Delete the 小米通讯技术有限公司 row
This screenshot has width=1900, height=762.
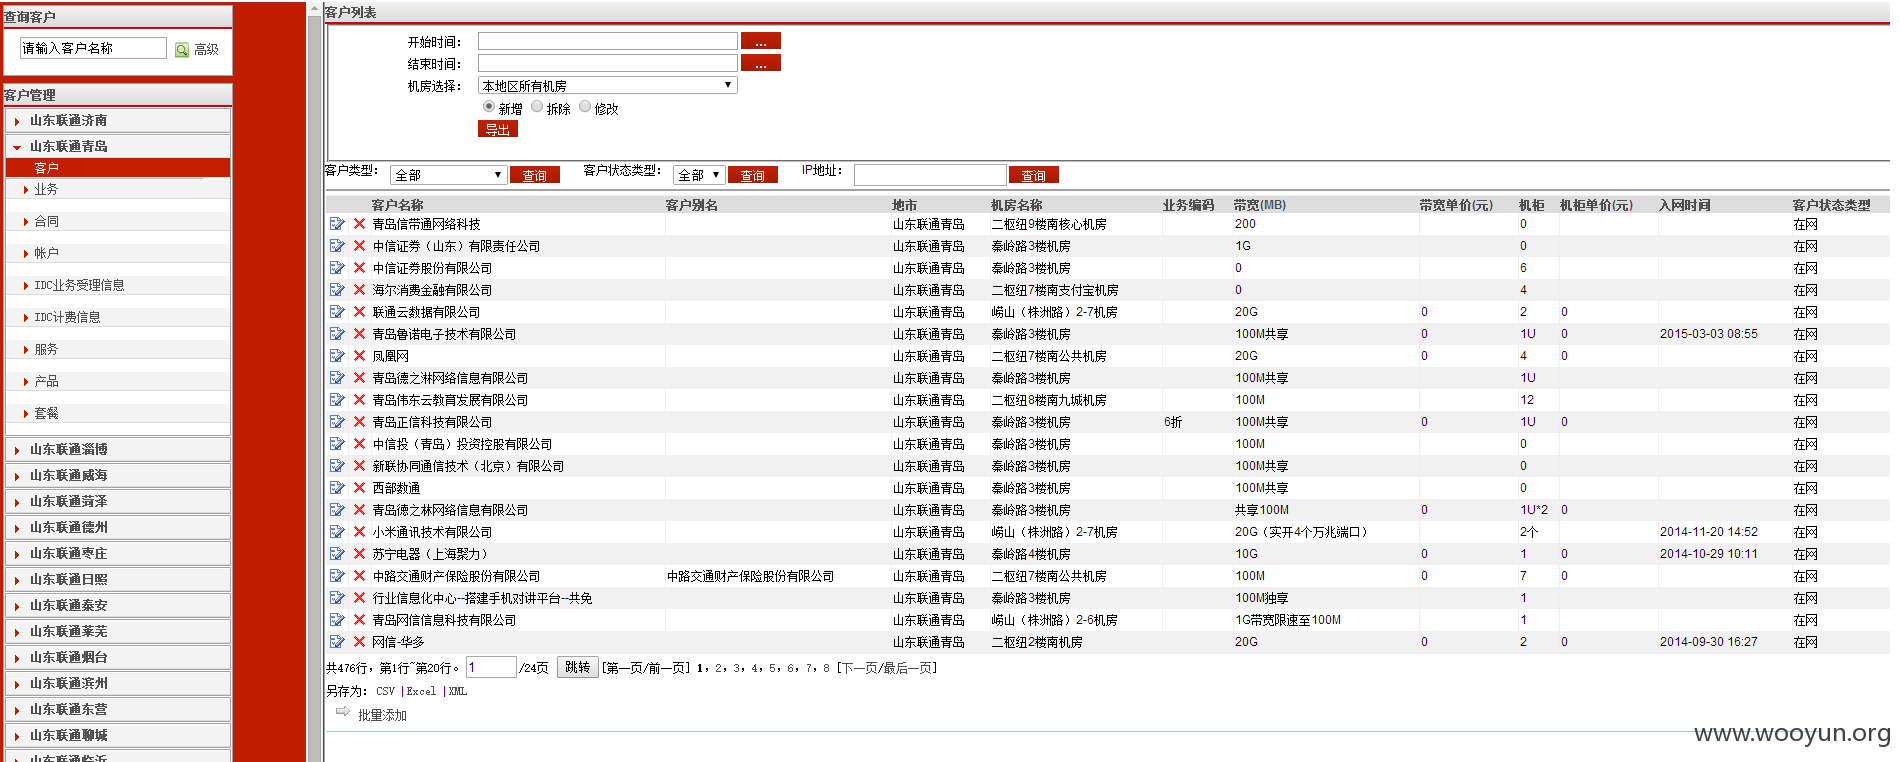pyautogui.click(x=359, y=532)
